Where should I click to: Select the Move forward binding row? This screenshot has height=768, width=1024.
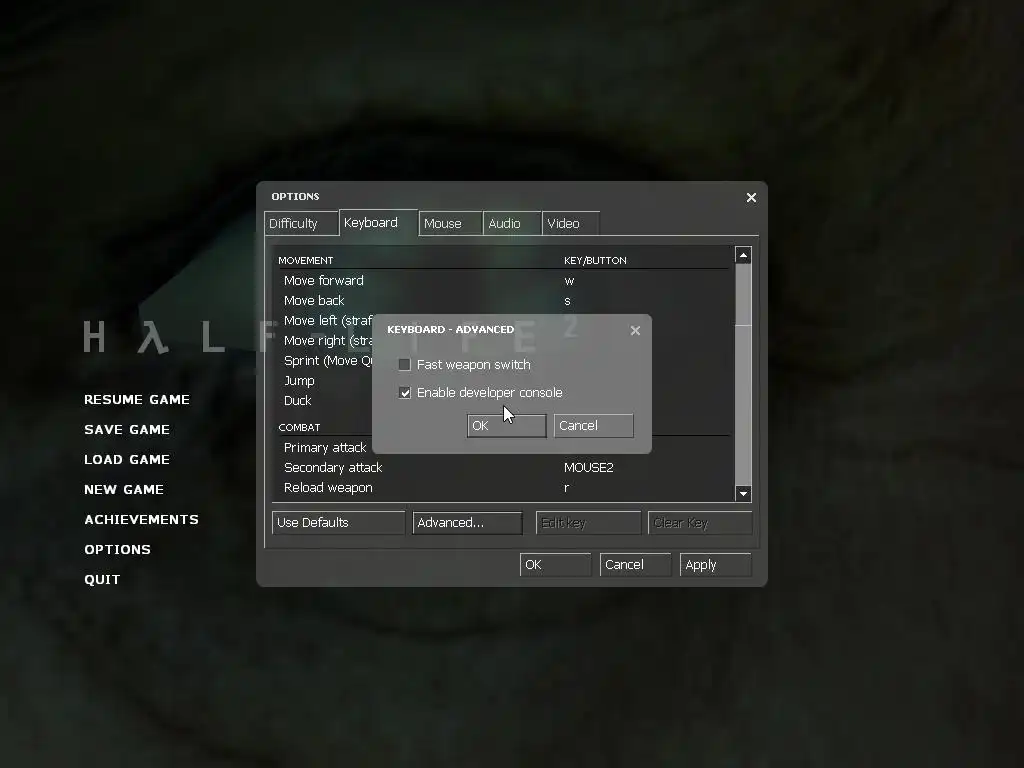click(503, 281)
